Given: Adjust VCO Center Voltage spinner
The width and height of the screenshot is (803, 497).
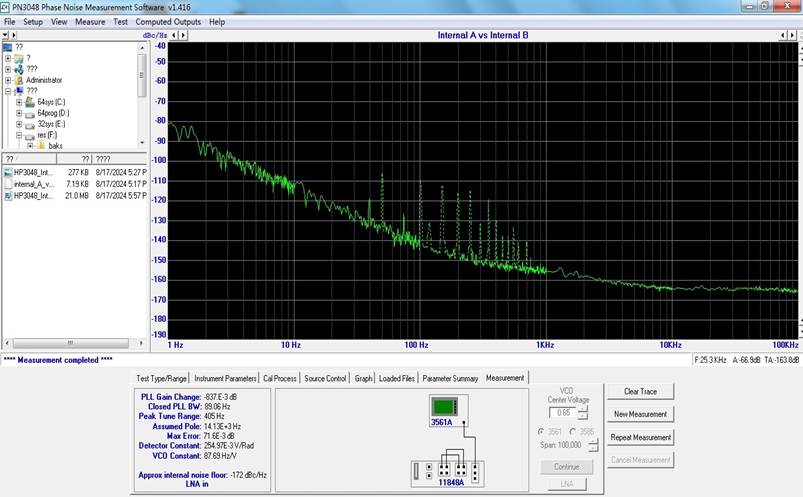Looking at the screenshot, I should click(583, 412).
